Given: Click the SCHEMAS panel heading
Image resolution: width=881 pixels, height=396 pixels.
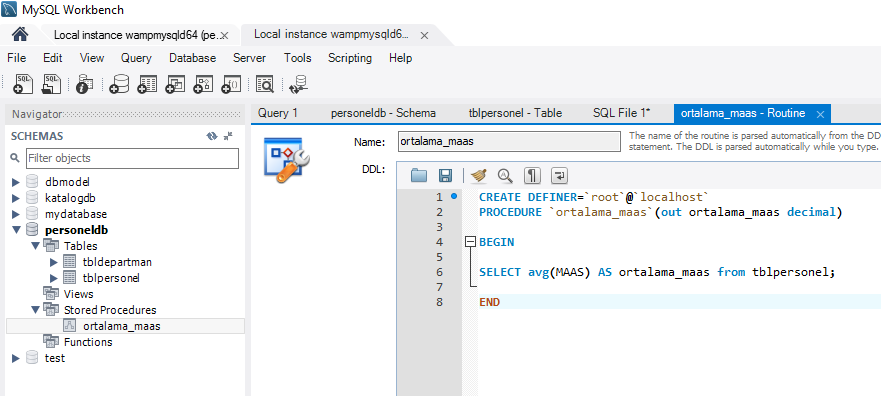Looking at the screenshot, I should 37,136.
